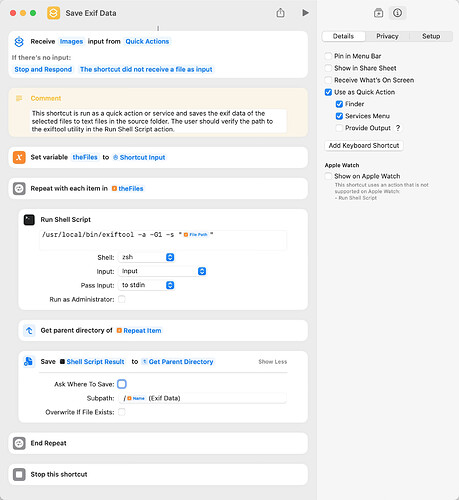Expand the Pass Input to stdin dropdown
This screenshot has width=459, height=500.
coord(147,285)
